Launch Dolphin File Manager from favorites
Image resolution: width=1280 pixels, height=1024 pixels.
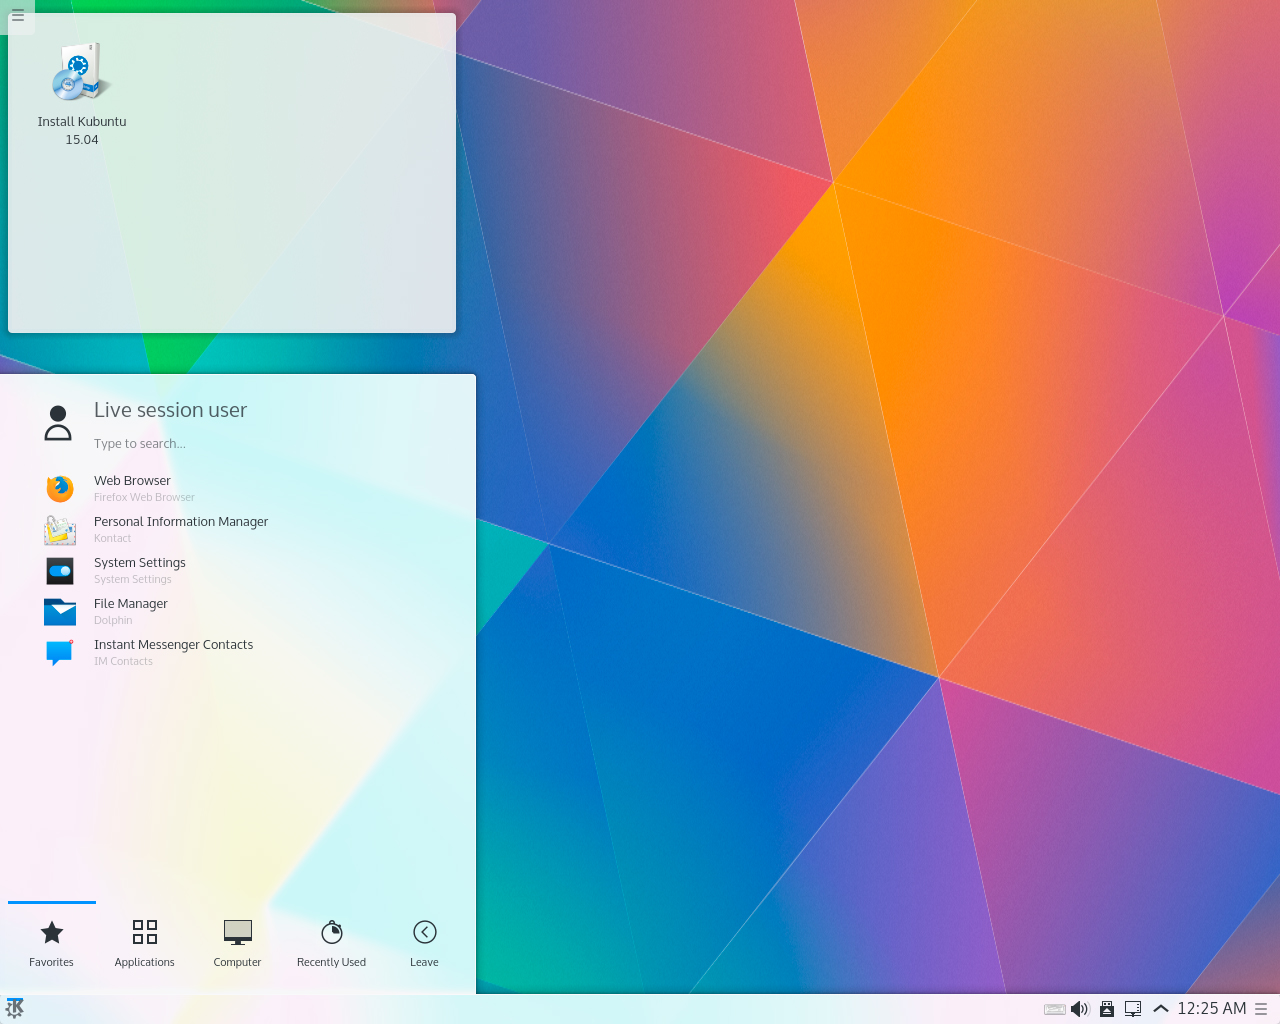coord(238,611)
